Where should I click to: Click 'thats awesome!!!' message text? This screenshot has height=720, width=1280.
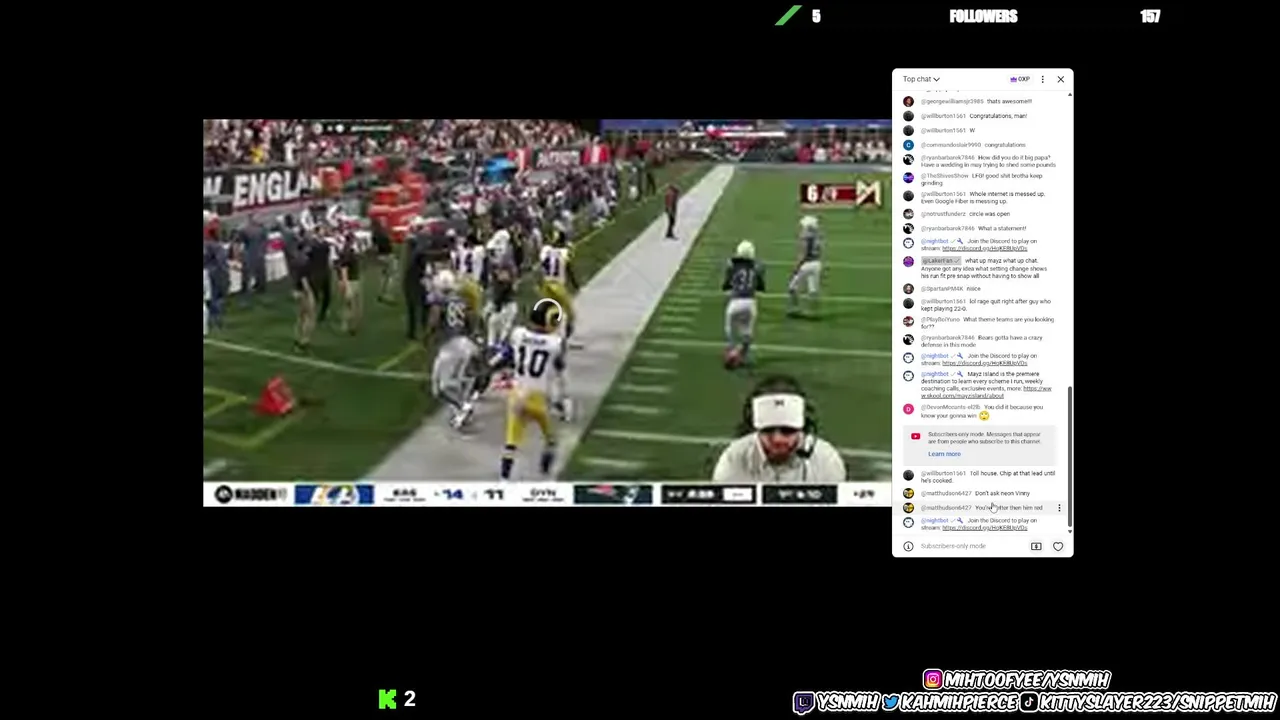1009,101
